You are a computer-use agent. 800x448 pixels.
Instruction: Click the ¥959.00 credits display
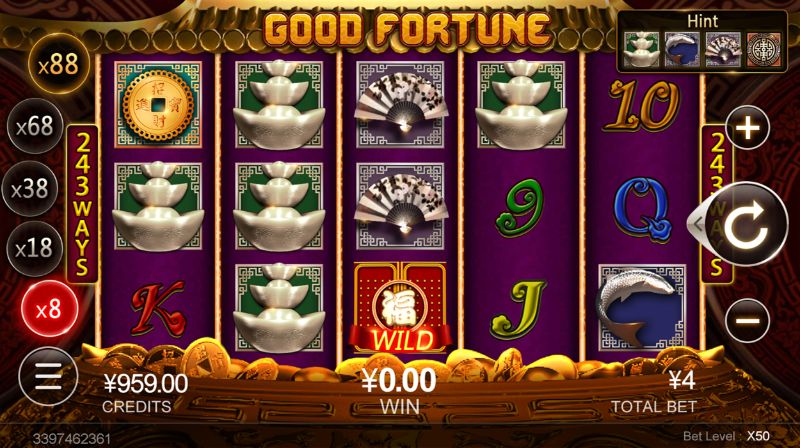tap(145, 383)
